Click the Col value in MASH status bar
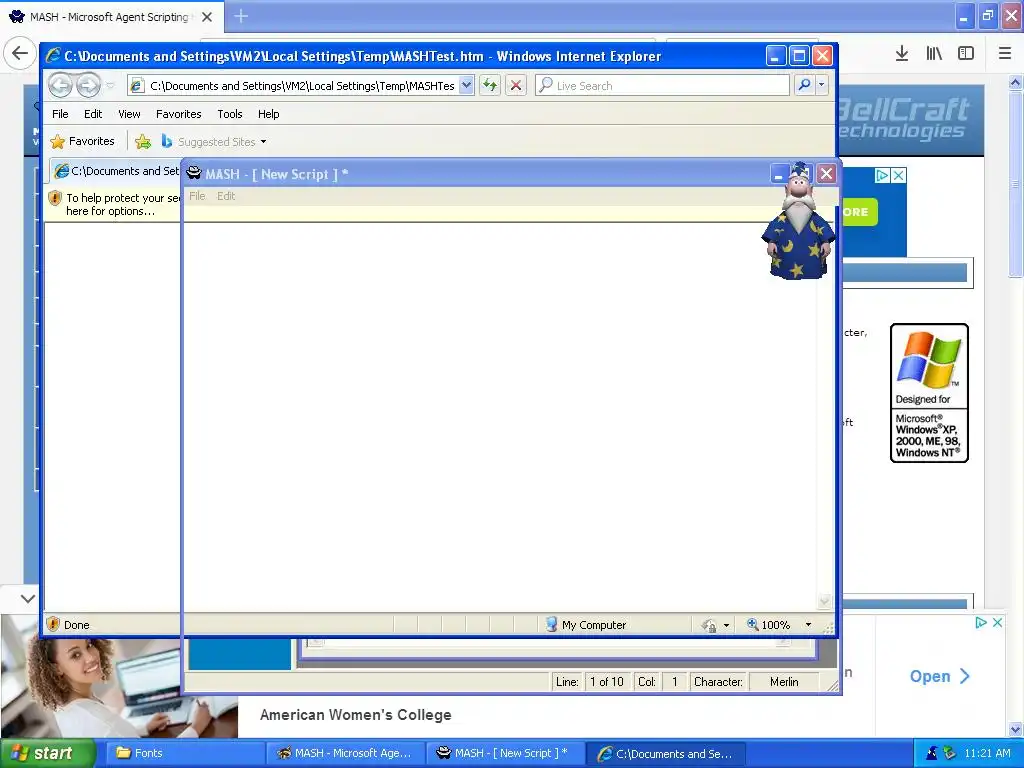Image resolution: width=1024 pixels, height=768 pixels. [x=675, y=682]
